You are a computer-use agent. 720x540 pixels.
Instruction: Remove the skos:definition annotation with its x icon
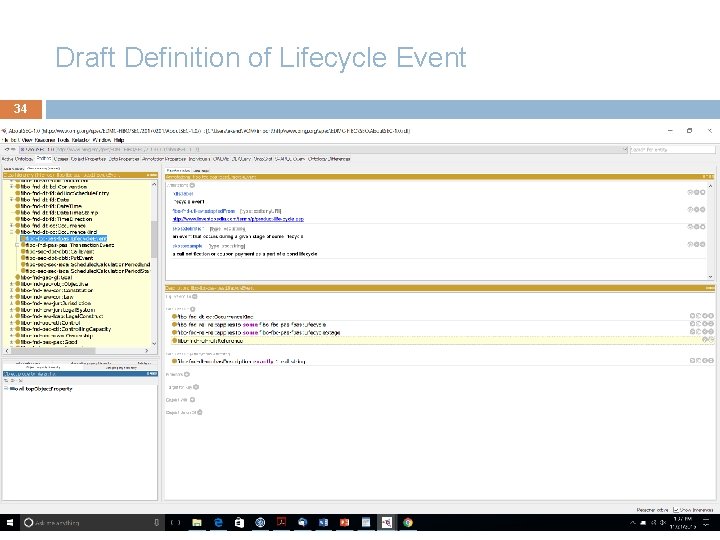[696, 227]
